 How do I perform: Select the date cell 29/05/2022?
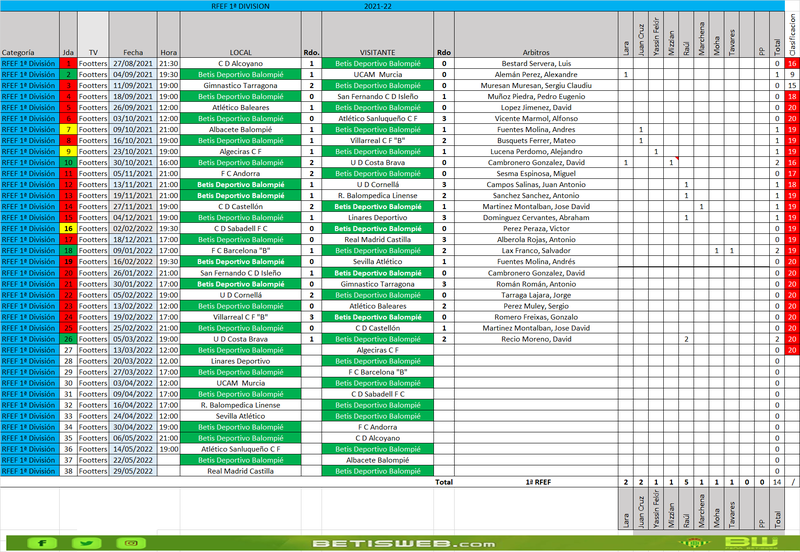[x=133, y=471]
